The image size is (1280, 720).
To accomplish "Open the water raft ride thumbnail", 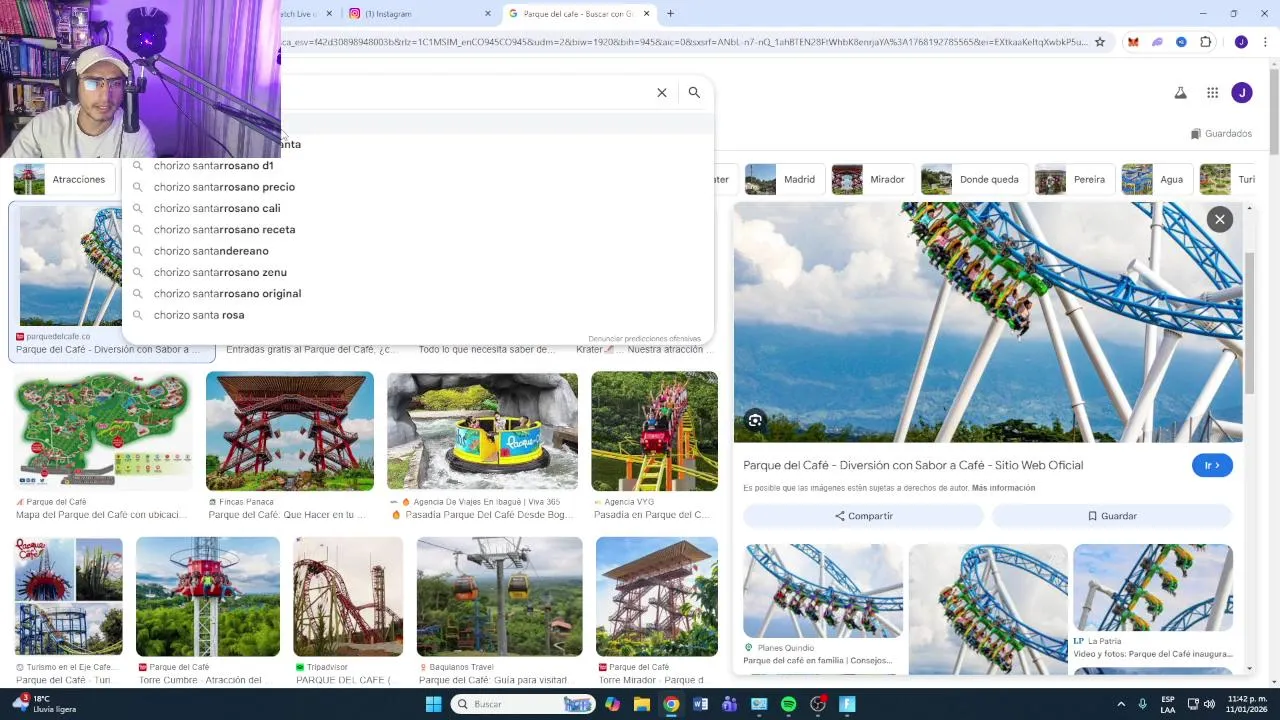I will (482, 431).
